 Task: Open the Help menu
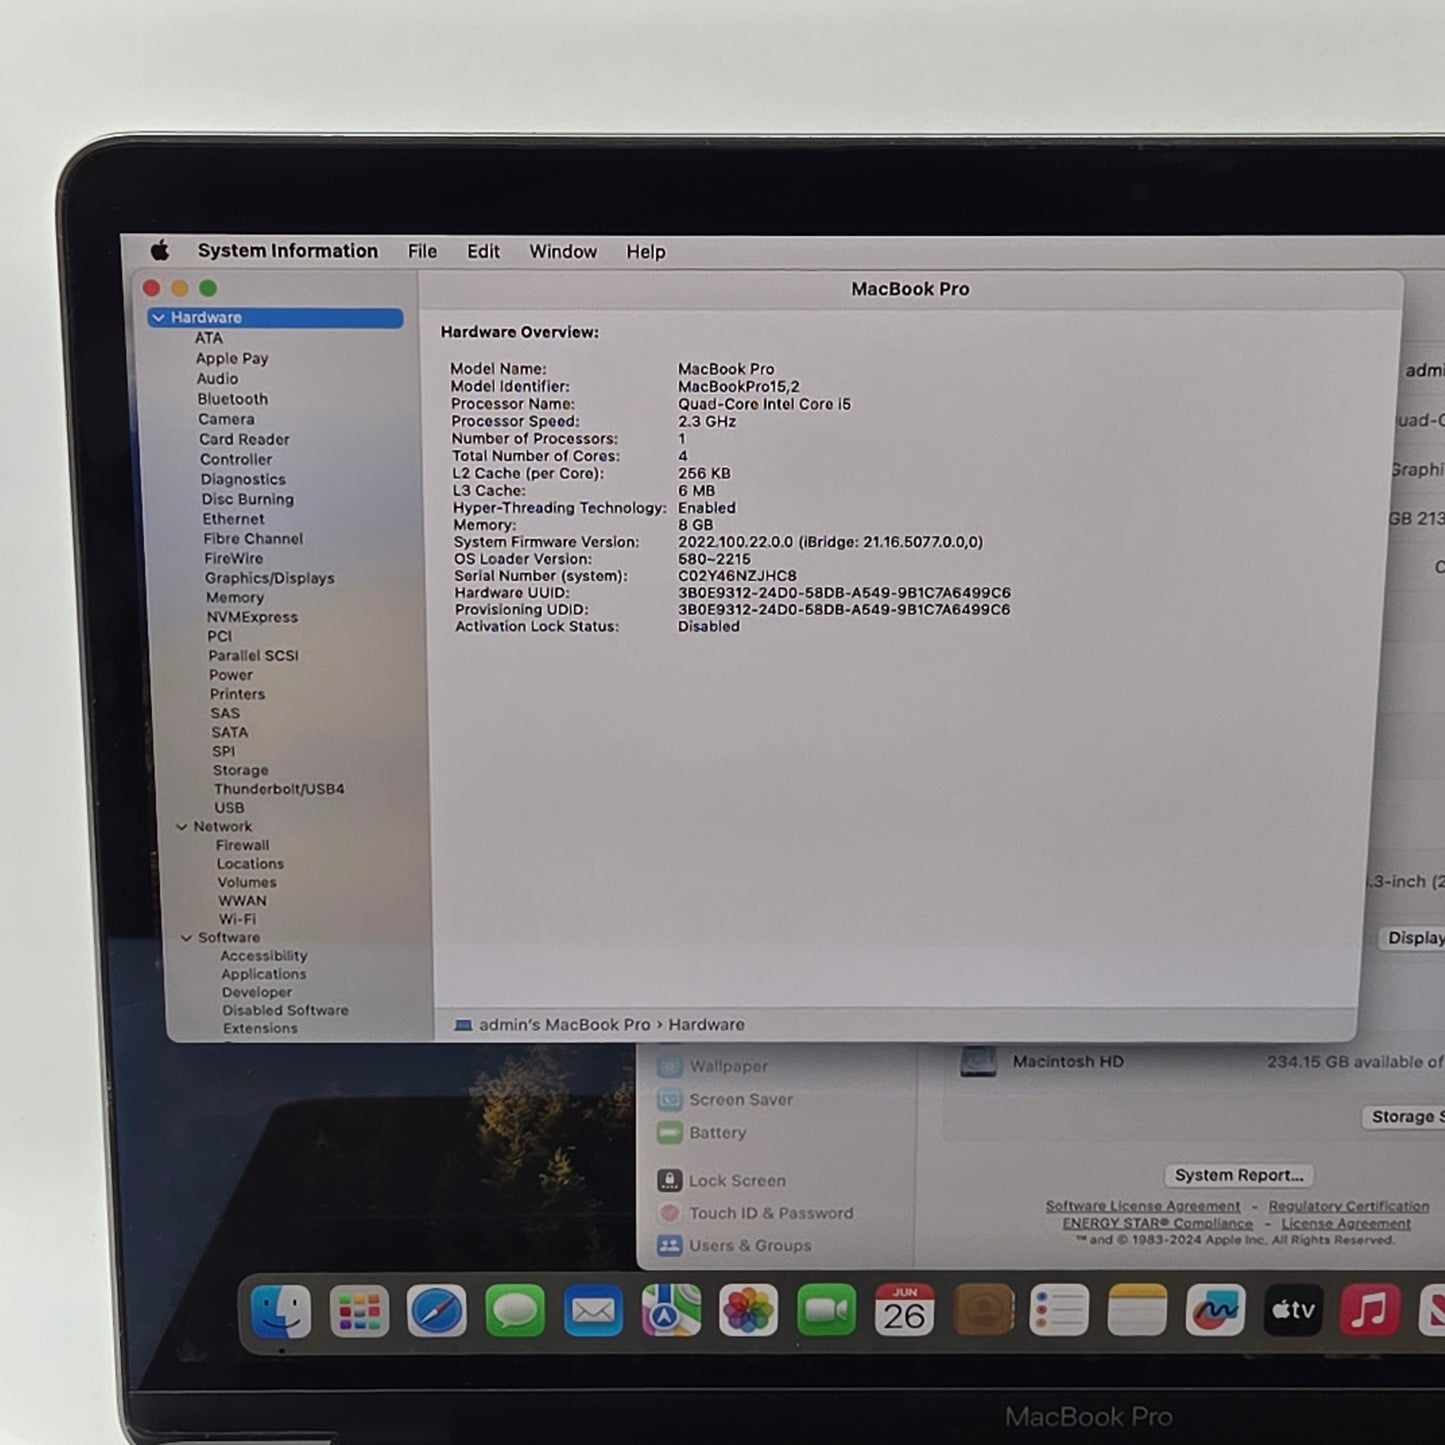pos(646,251)
